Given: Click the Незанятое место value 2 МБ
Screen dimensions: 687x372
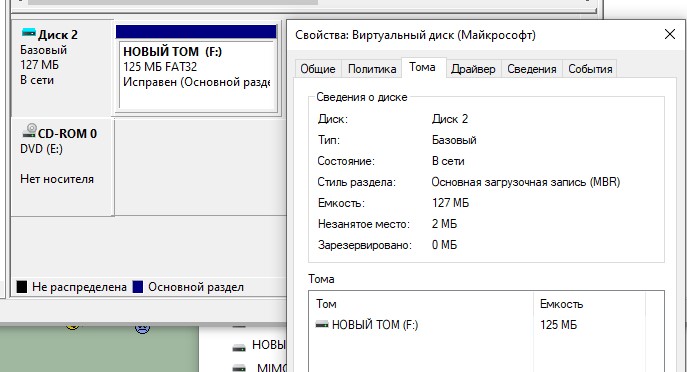Looking at the screenshot, I should coord(444,224).
